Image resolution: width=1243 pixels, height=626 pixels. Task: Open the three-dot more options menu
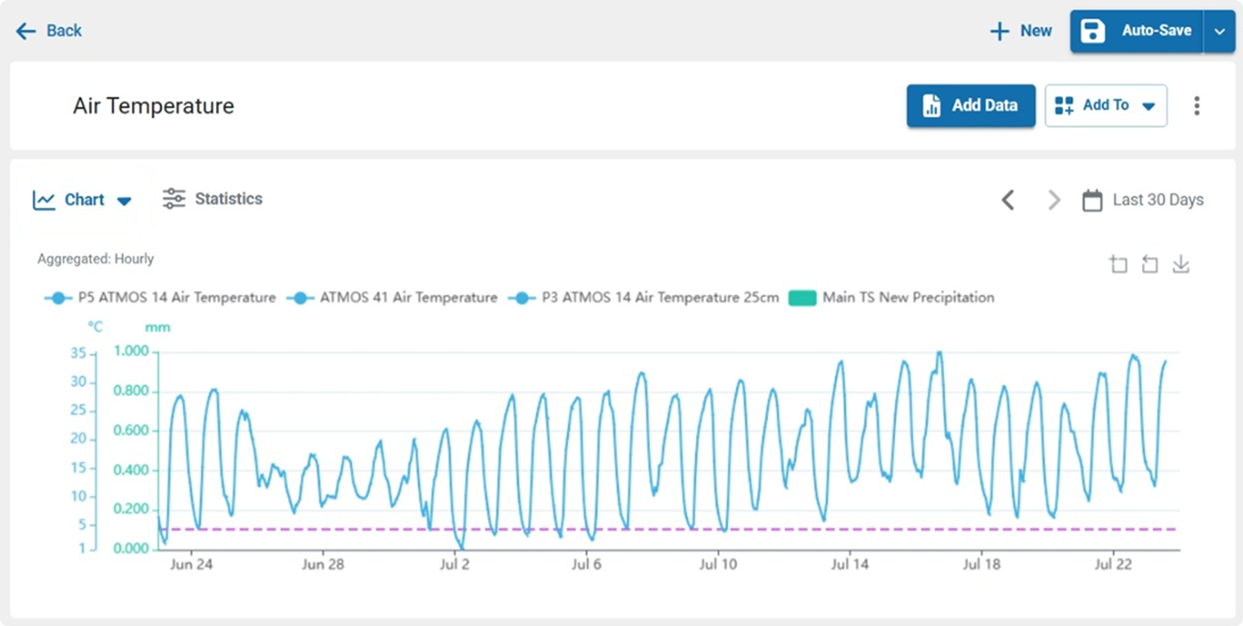coord(1196,106)
